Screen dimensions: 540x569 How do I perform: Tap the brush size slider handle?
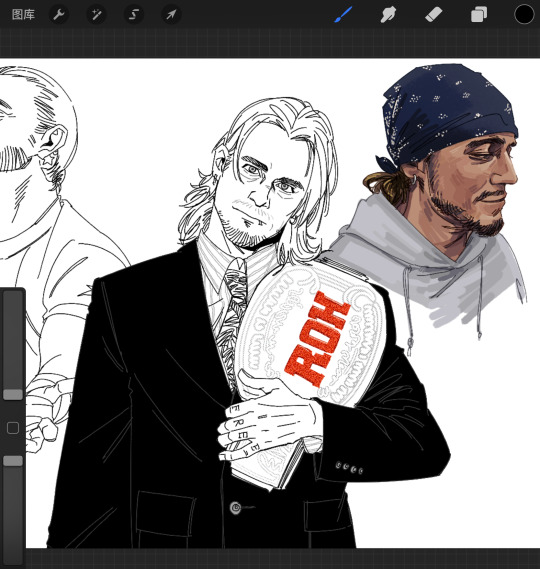[13, 394]
